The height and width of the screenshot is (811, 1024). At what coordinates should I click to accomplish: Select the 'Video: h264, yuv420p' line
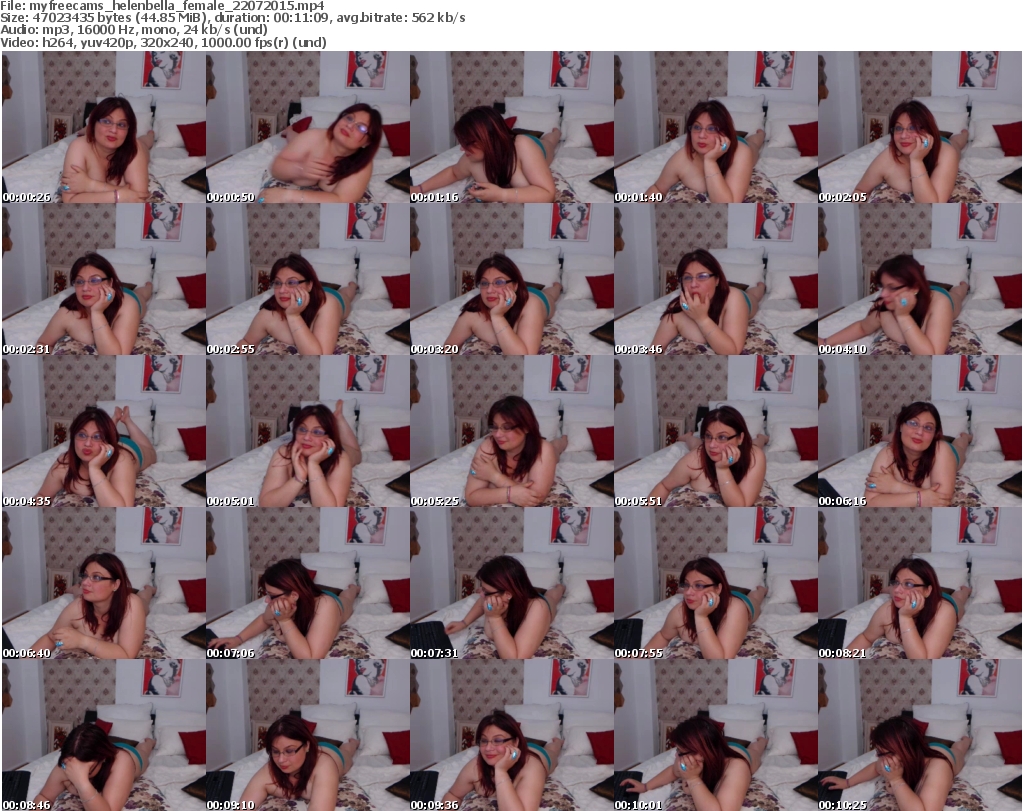click(163, 42)
